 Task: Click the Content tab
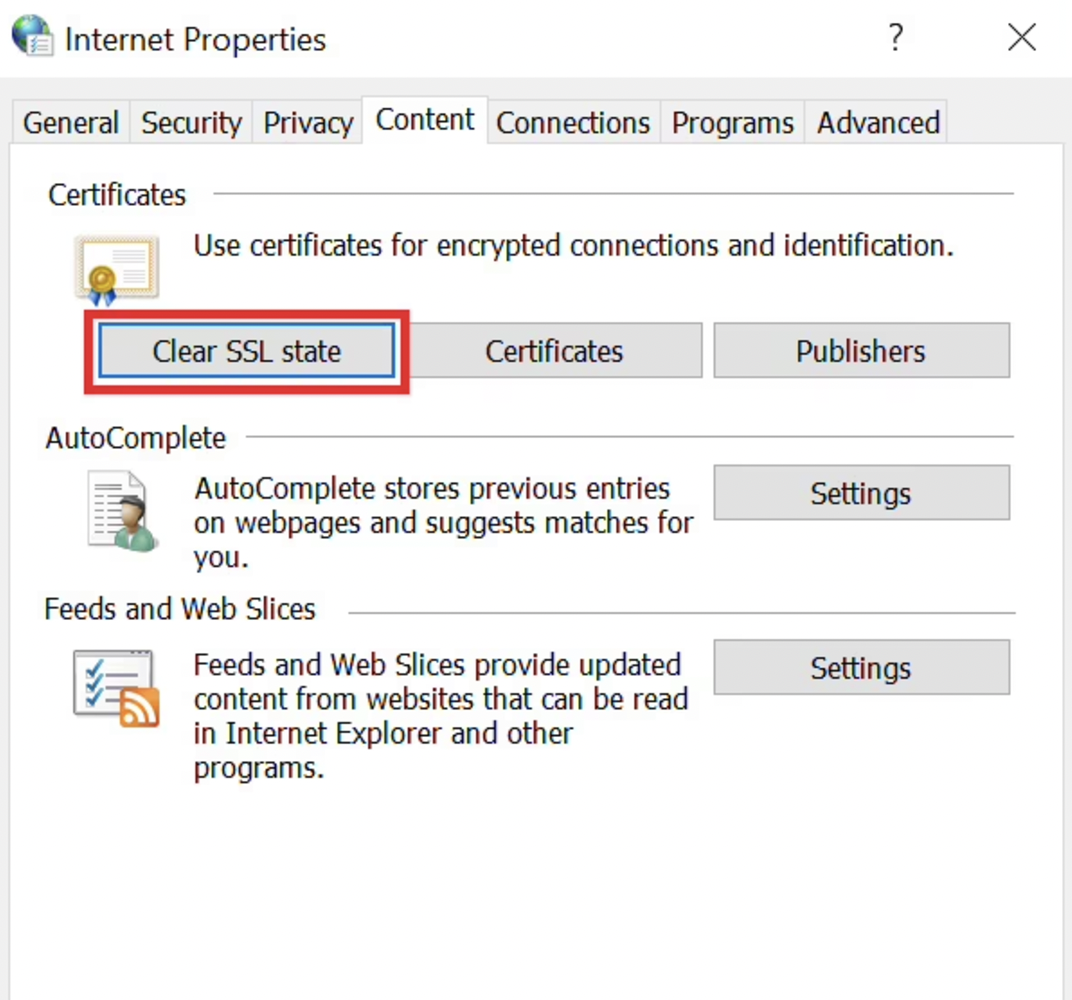pyautogui.click(x=425, y=120)
